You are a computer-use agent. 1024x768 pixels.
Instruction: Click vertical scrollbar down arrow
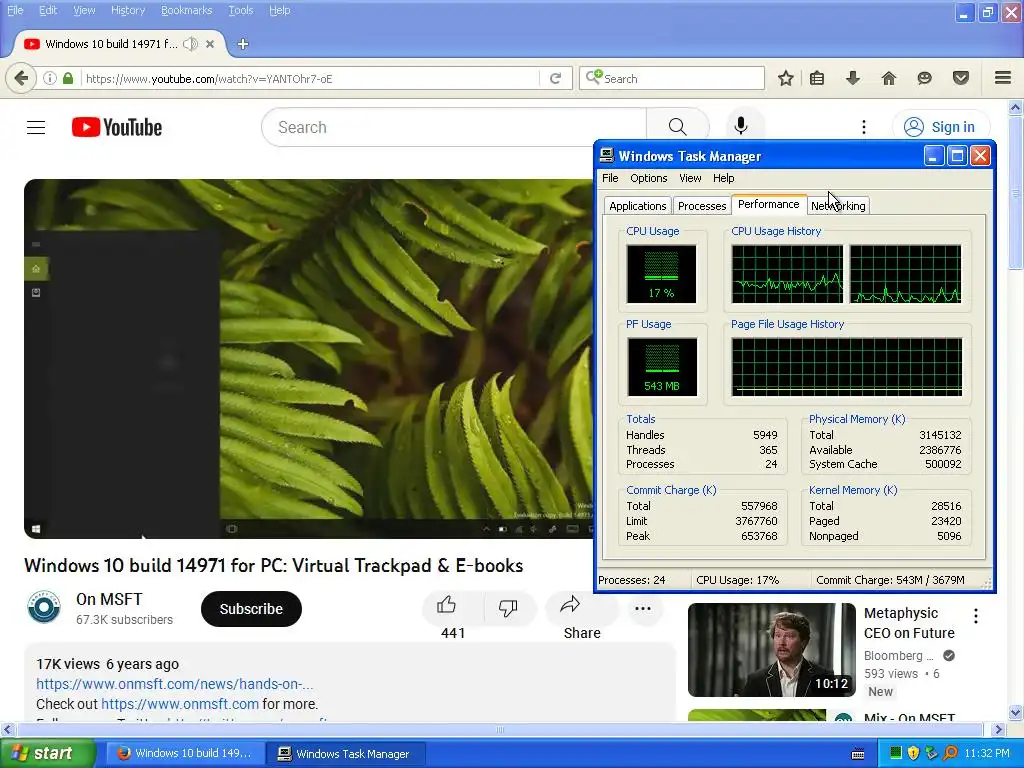click(x=1016, y=712)
